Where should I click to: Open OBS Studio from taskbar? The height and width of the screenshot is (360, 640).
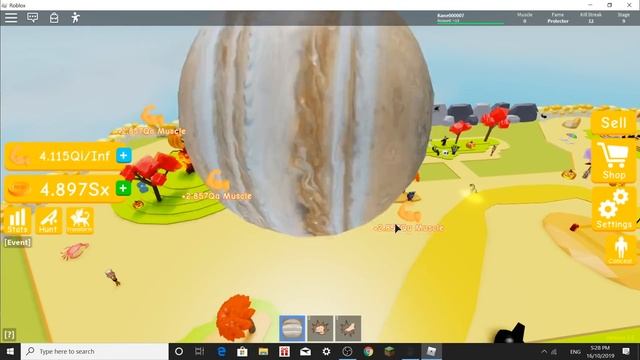coord(347,351)
